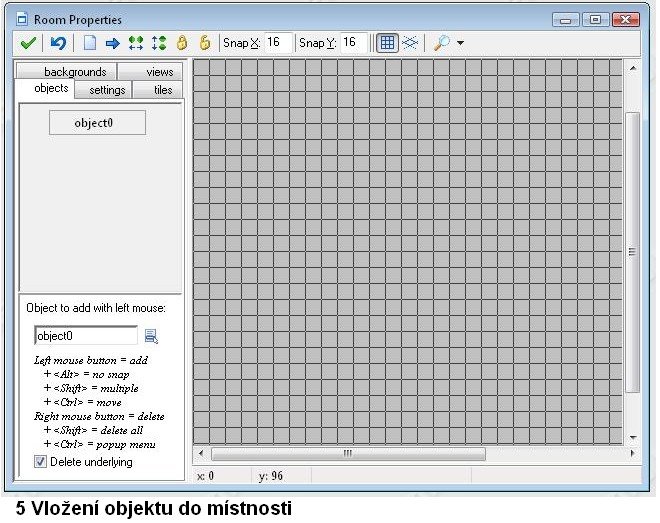Viewport: 660px width, 523px height.
Task: Toggle the show grid button
Action: pyautogui.click(x=386, y=43)
